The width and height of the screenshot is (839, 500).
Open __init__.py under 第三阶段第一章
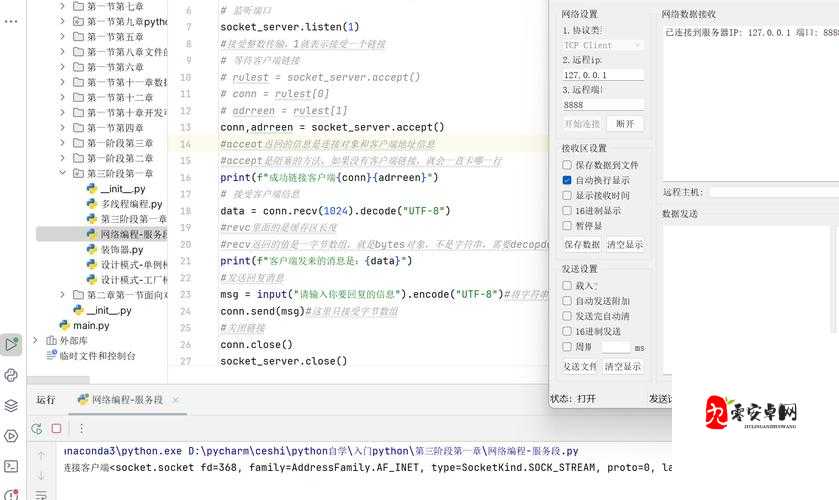click(x=116, y=189)
